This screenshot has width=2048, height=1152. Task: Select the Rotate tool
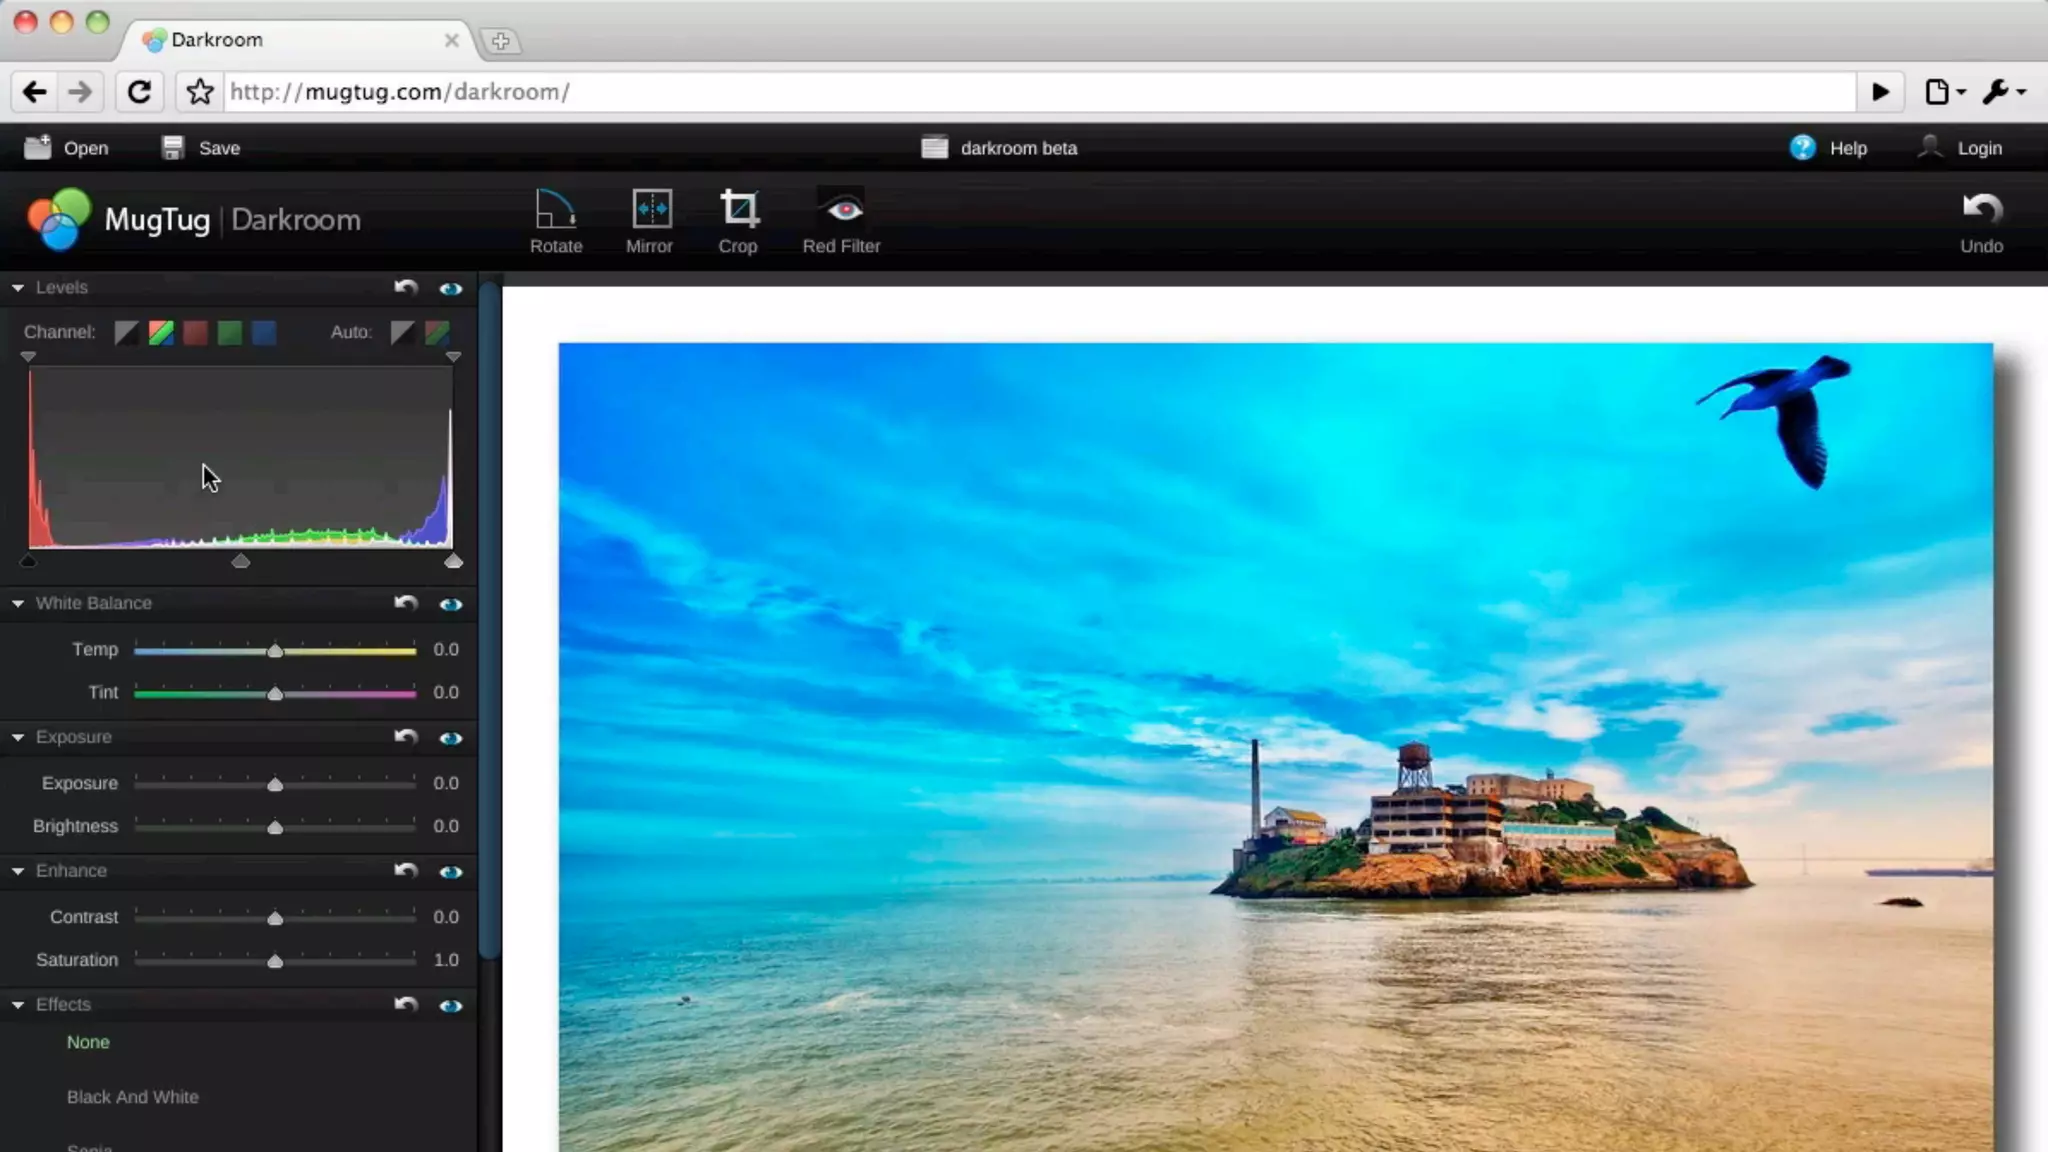click(x=556, y=221)
